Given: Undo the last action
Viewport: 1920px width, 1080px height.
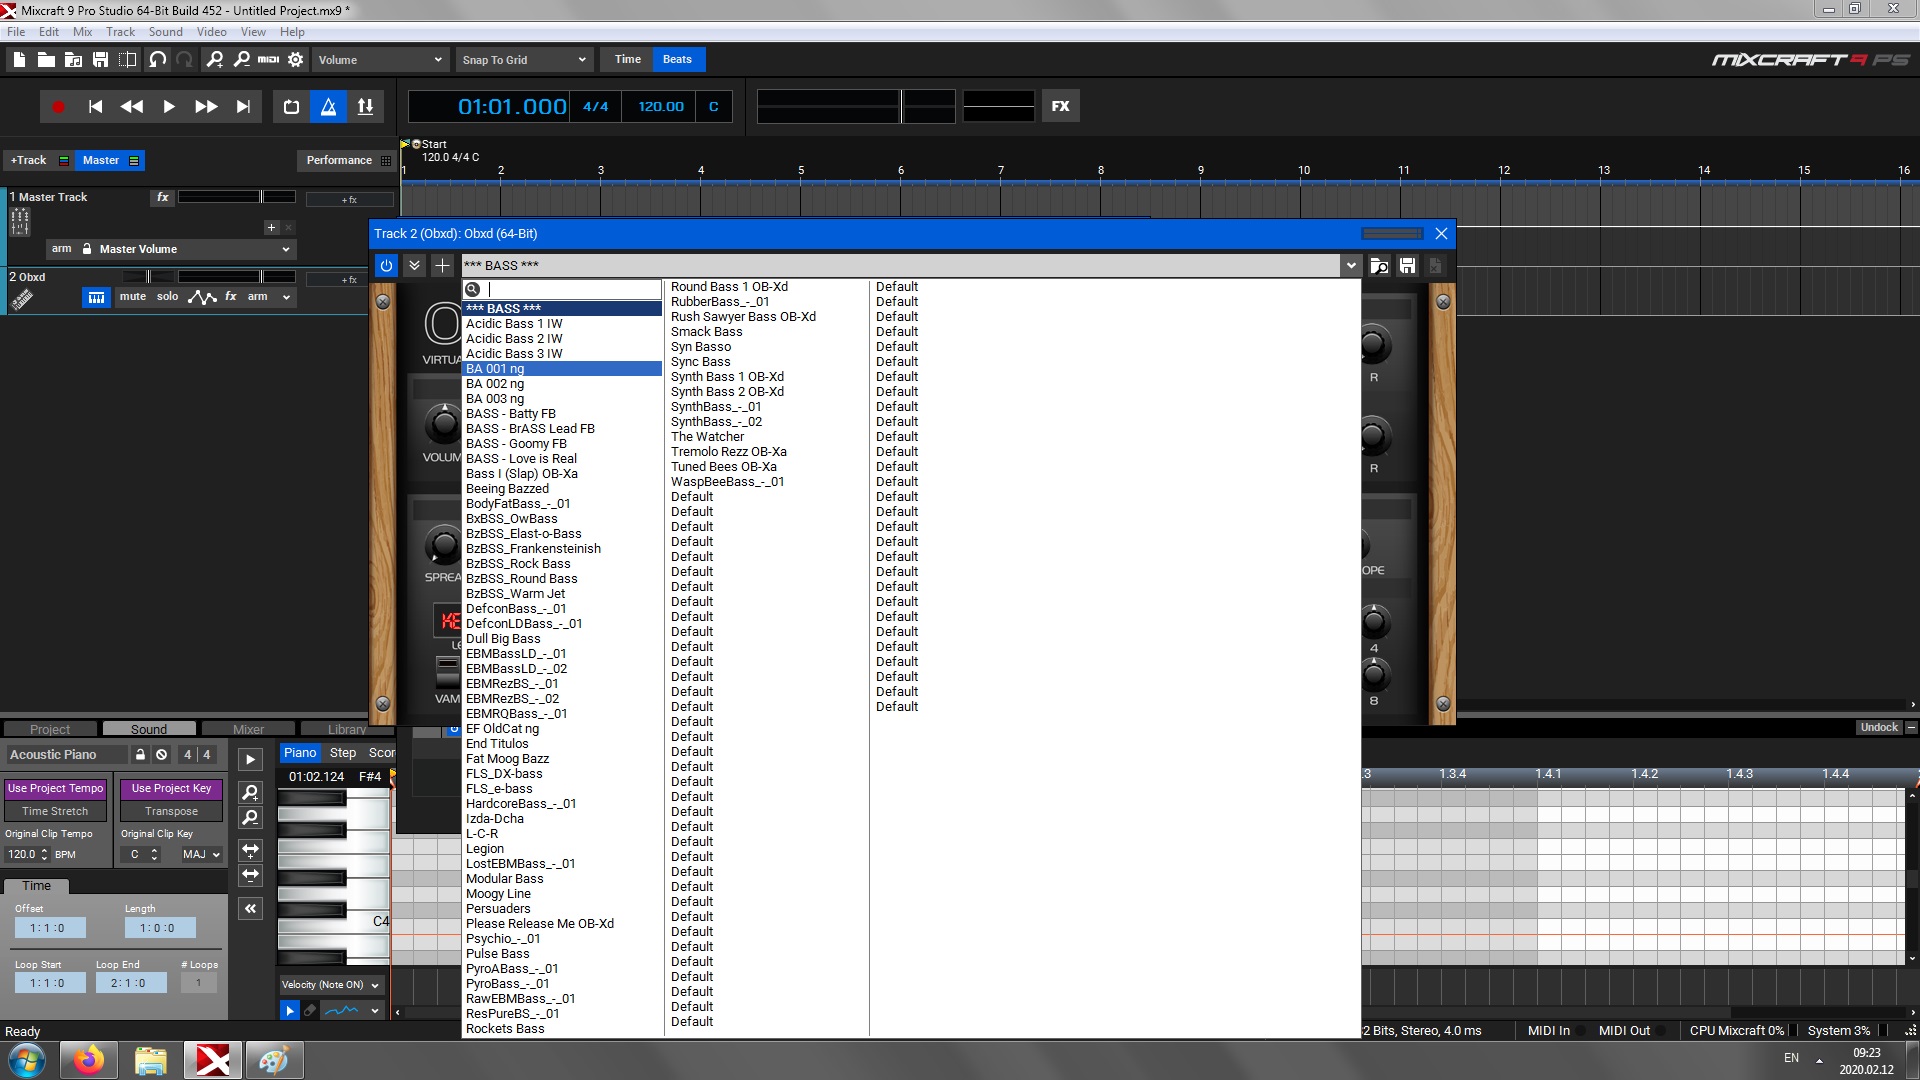Looking at the screenshot, I should click(157, 60).
